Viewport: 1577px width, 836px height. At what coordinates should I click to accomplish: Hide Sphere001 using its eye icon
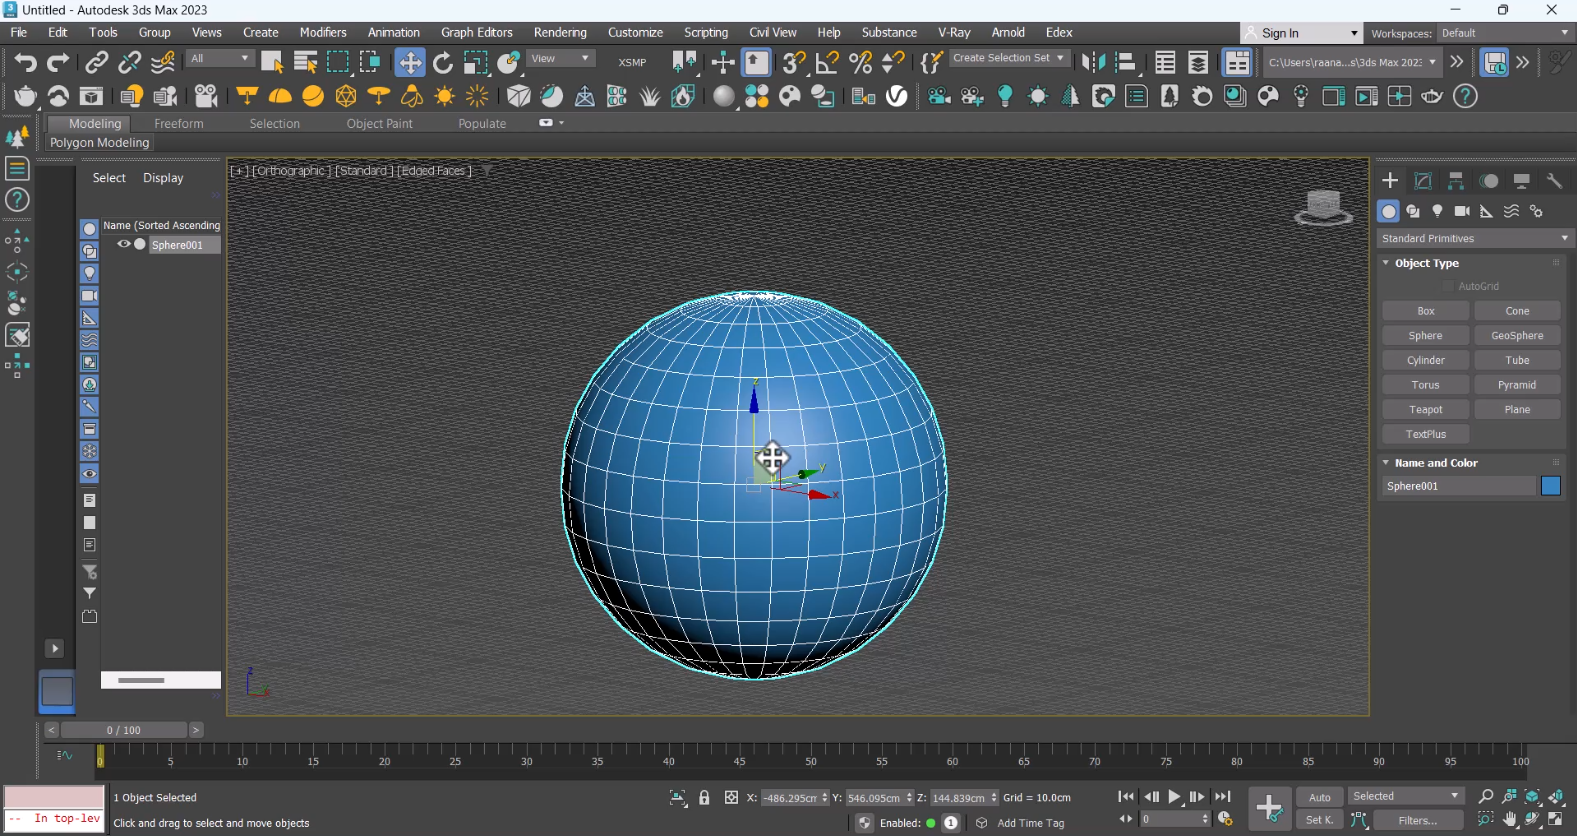click(x=124, y=244)
